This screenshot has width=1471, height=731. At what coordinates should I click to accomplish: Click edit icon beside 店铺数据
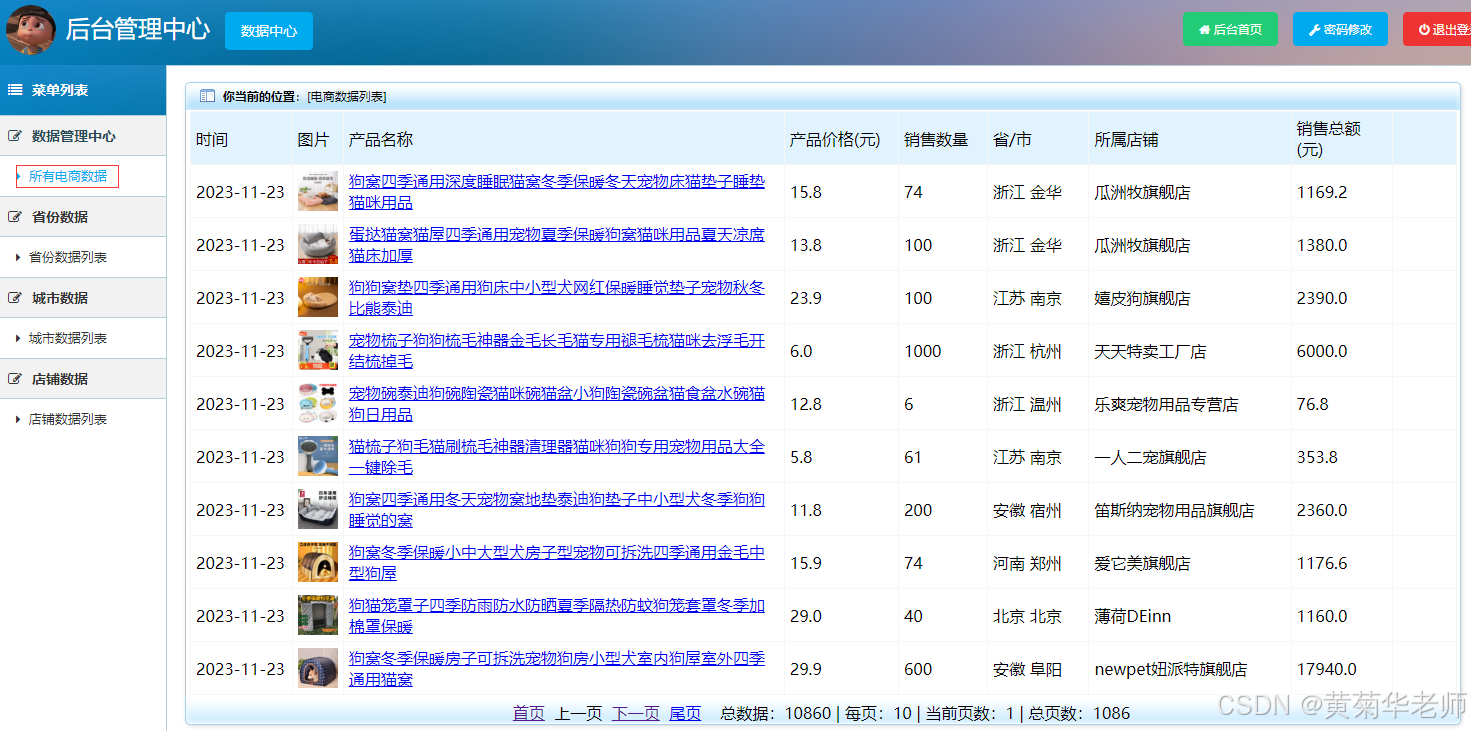tap(15, 379)
